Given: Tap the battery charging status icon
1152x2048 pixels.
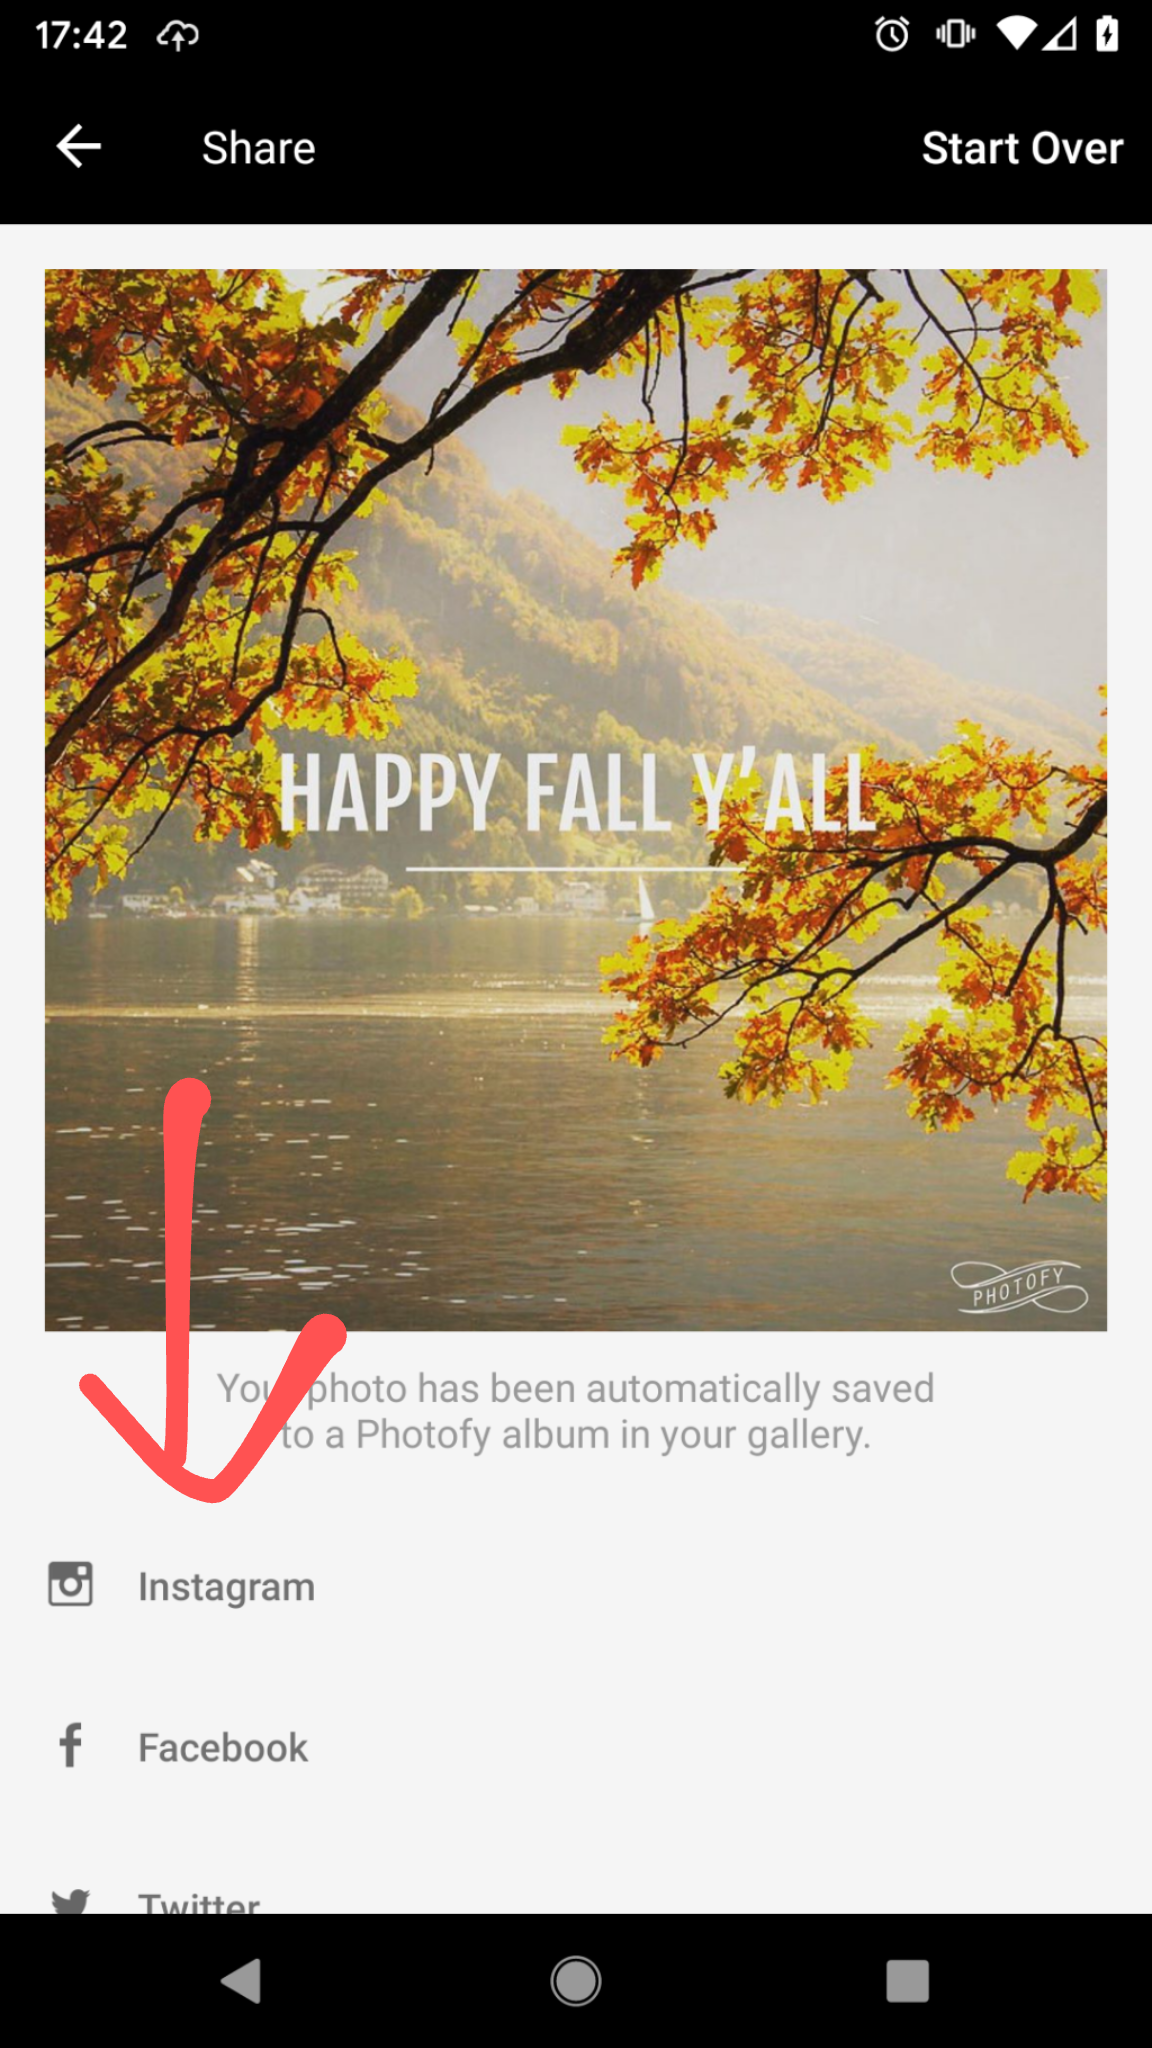Looking at the screenshot, I should 1107,35.
